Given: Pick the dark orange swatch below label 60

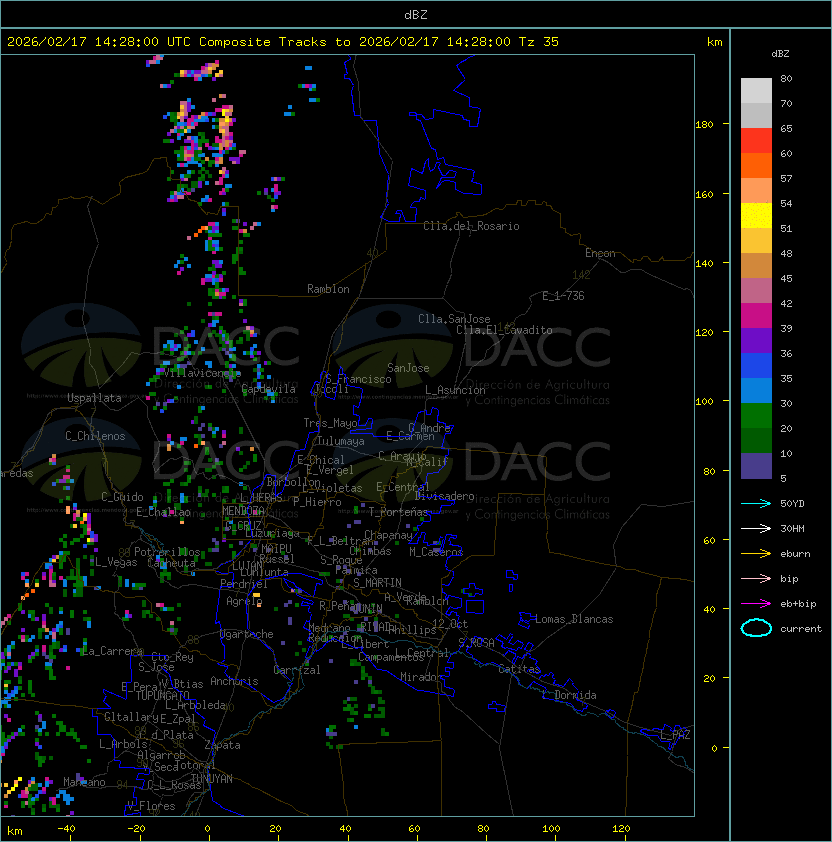Looking at the screenshot, I should click(756, 165).
